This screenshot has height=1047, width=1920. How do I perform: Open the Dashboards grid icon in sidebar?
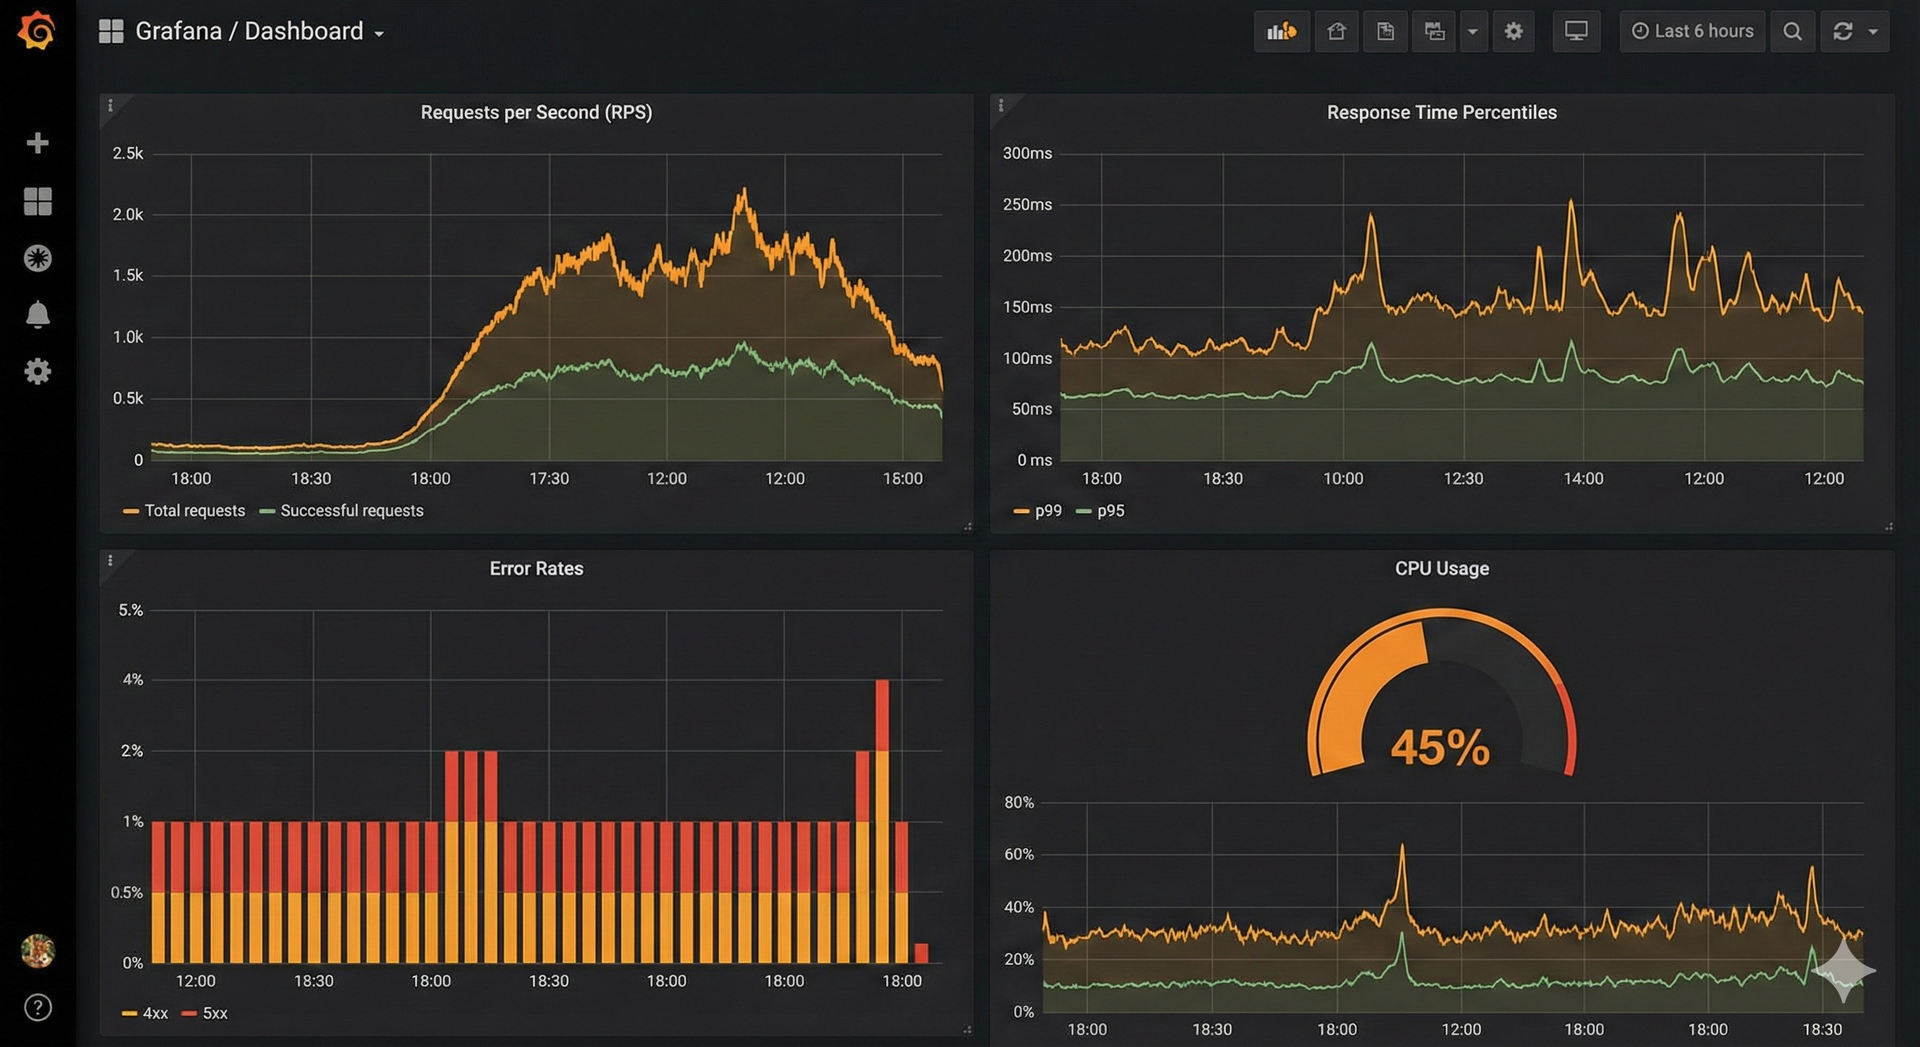pos(37,201)
